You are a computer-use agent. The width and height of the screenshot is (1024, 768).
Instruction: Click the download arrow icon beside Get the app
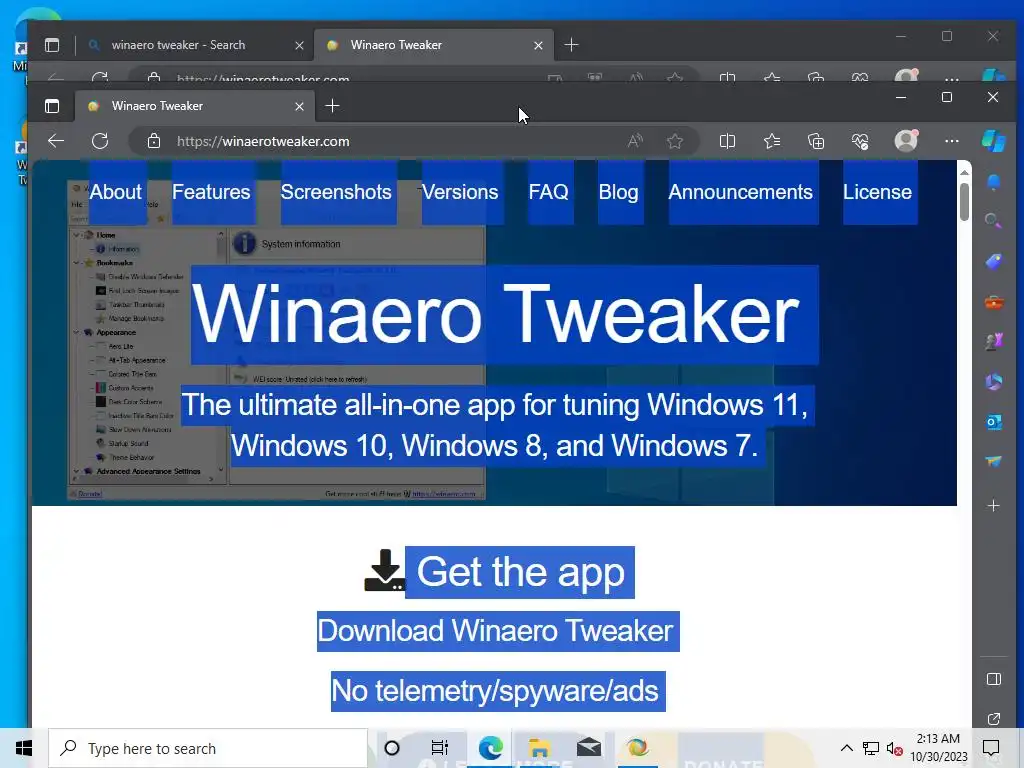click(384, 570)
